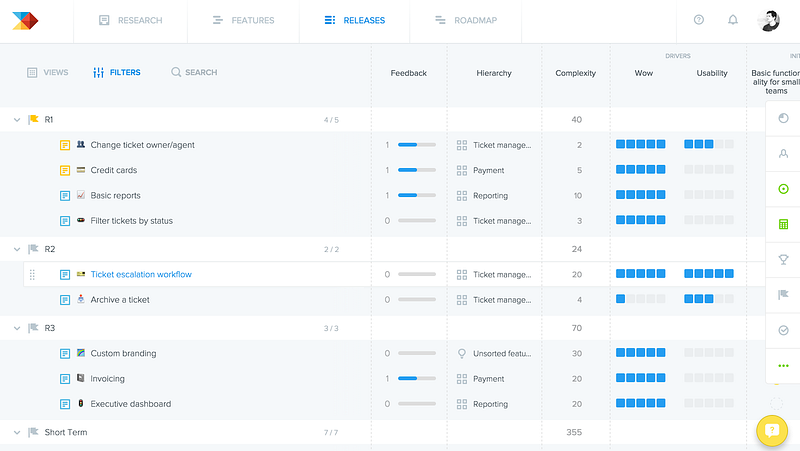
Task: Open the Filters panel
Action: 117,72
